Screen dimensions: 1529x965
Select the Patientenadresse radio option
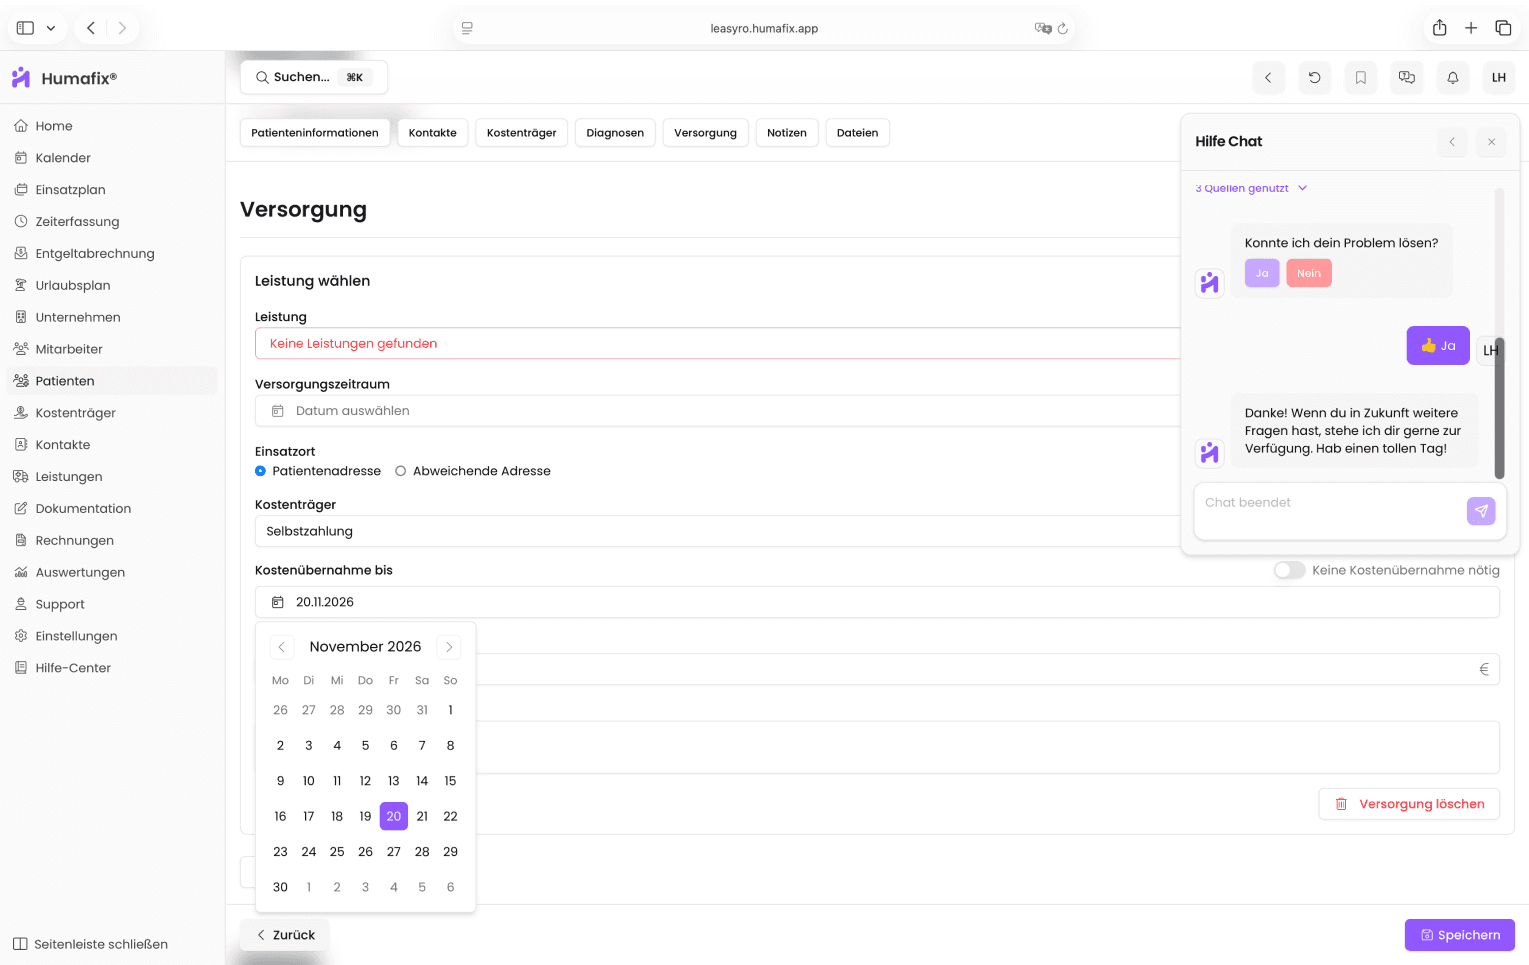[x=261, y=471]
